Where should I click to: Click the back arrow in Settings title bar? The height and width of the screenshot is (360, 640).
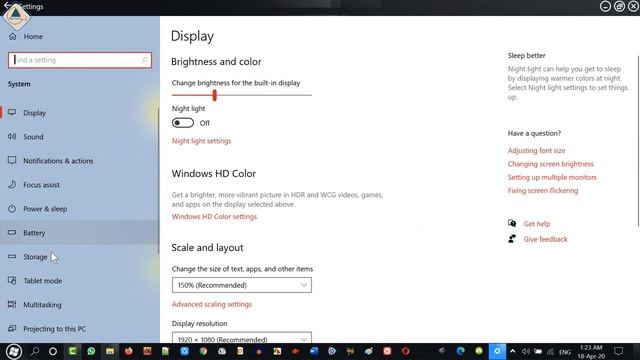(7, 6)
